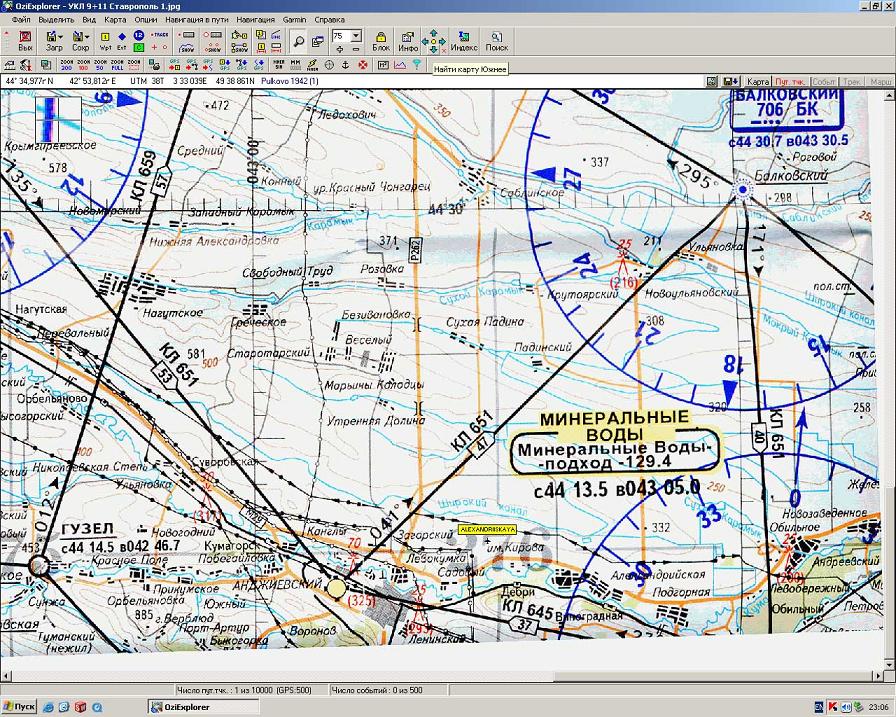
Task: Click the red lifebuoy icon
Action: 362,65
